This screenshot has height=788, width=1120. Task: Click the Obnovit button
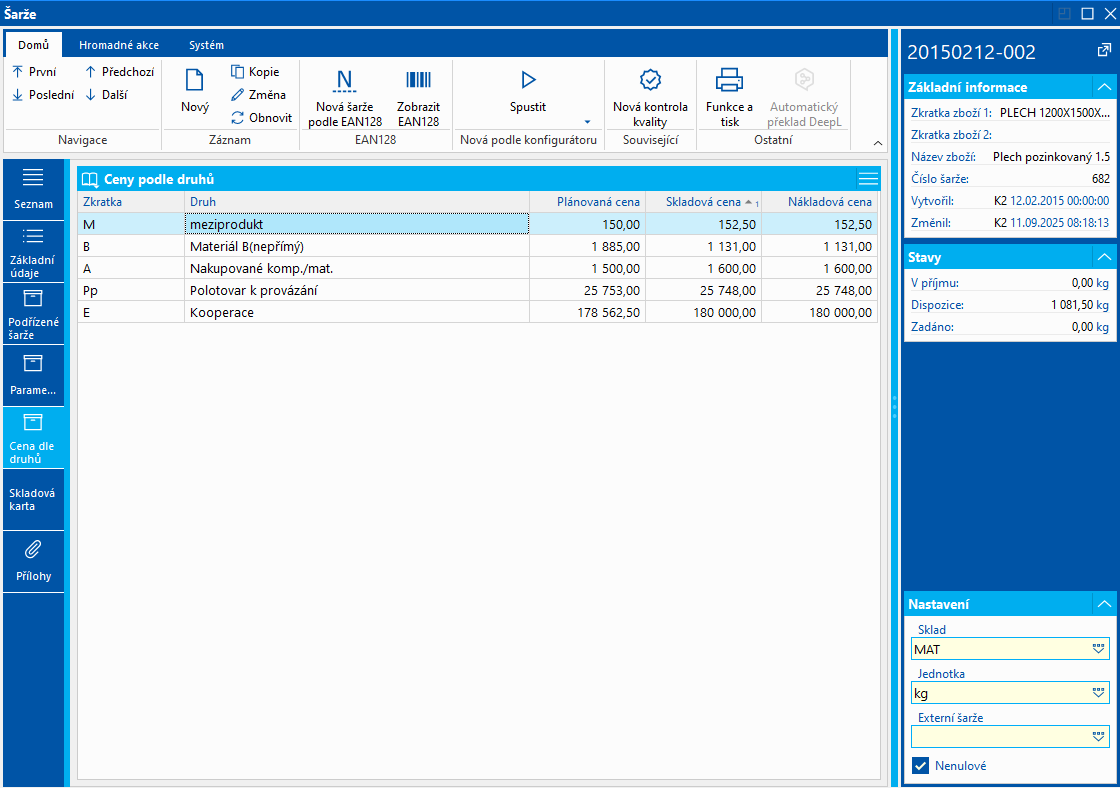[262, 118]
